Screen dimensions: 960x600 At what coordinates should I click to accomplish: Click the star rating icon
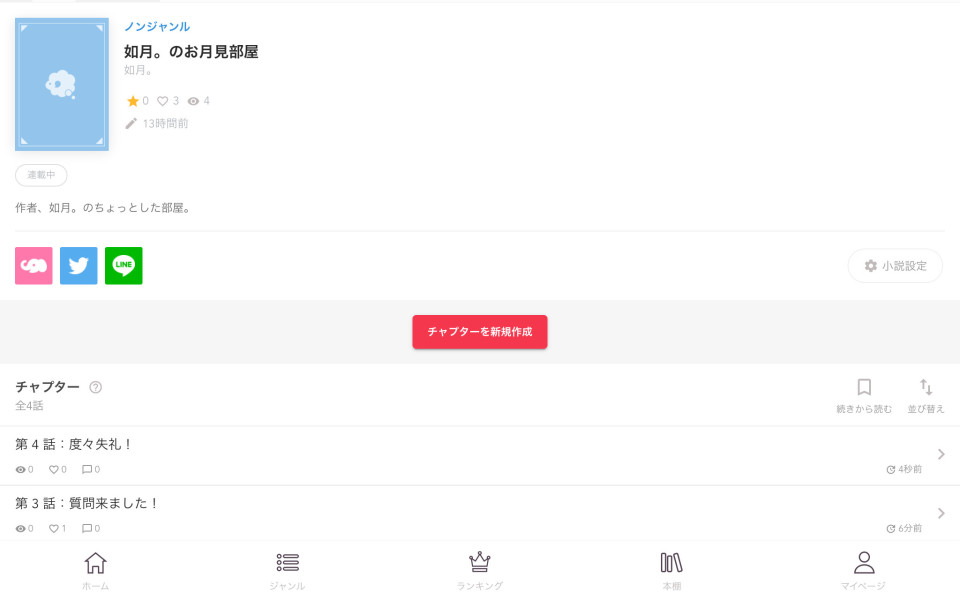(132, 101)
